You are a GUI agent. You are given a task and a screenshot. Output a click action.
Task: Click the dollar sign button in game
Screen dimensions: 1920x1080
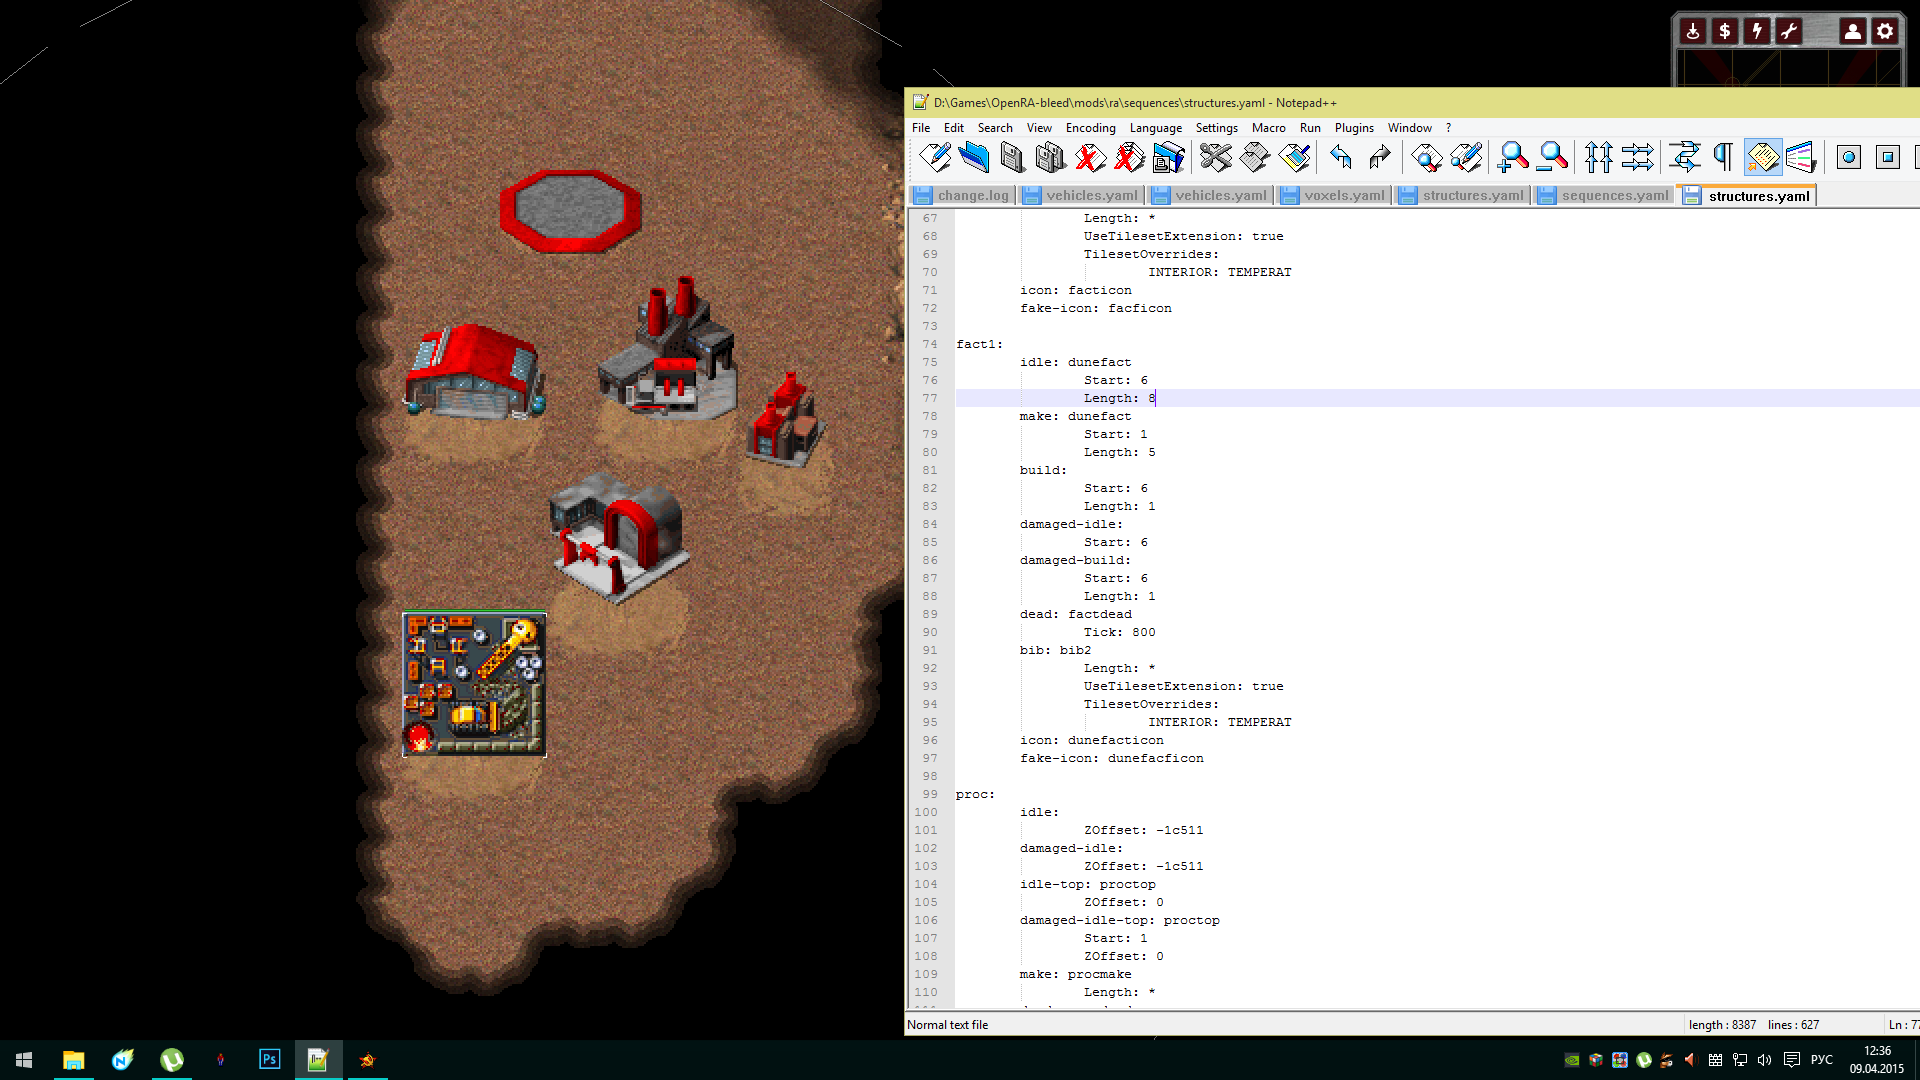pos(1724,32)
